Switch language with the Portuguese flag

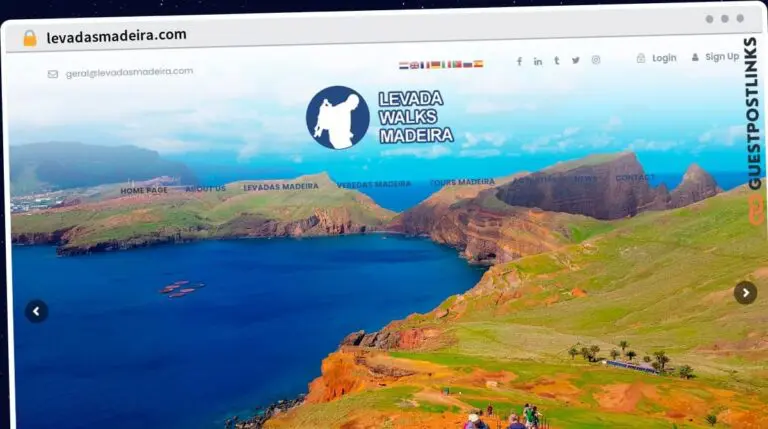(457, 64)
